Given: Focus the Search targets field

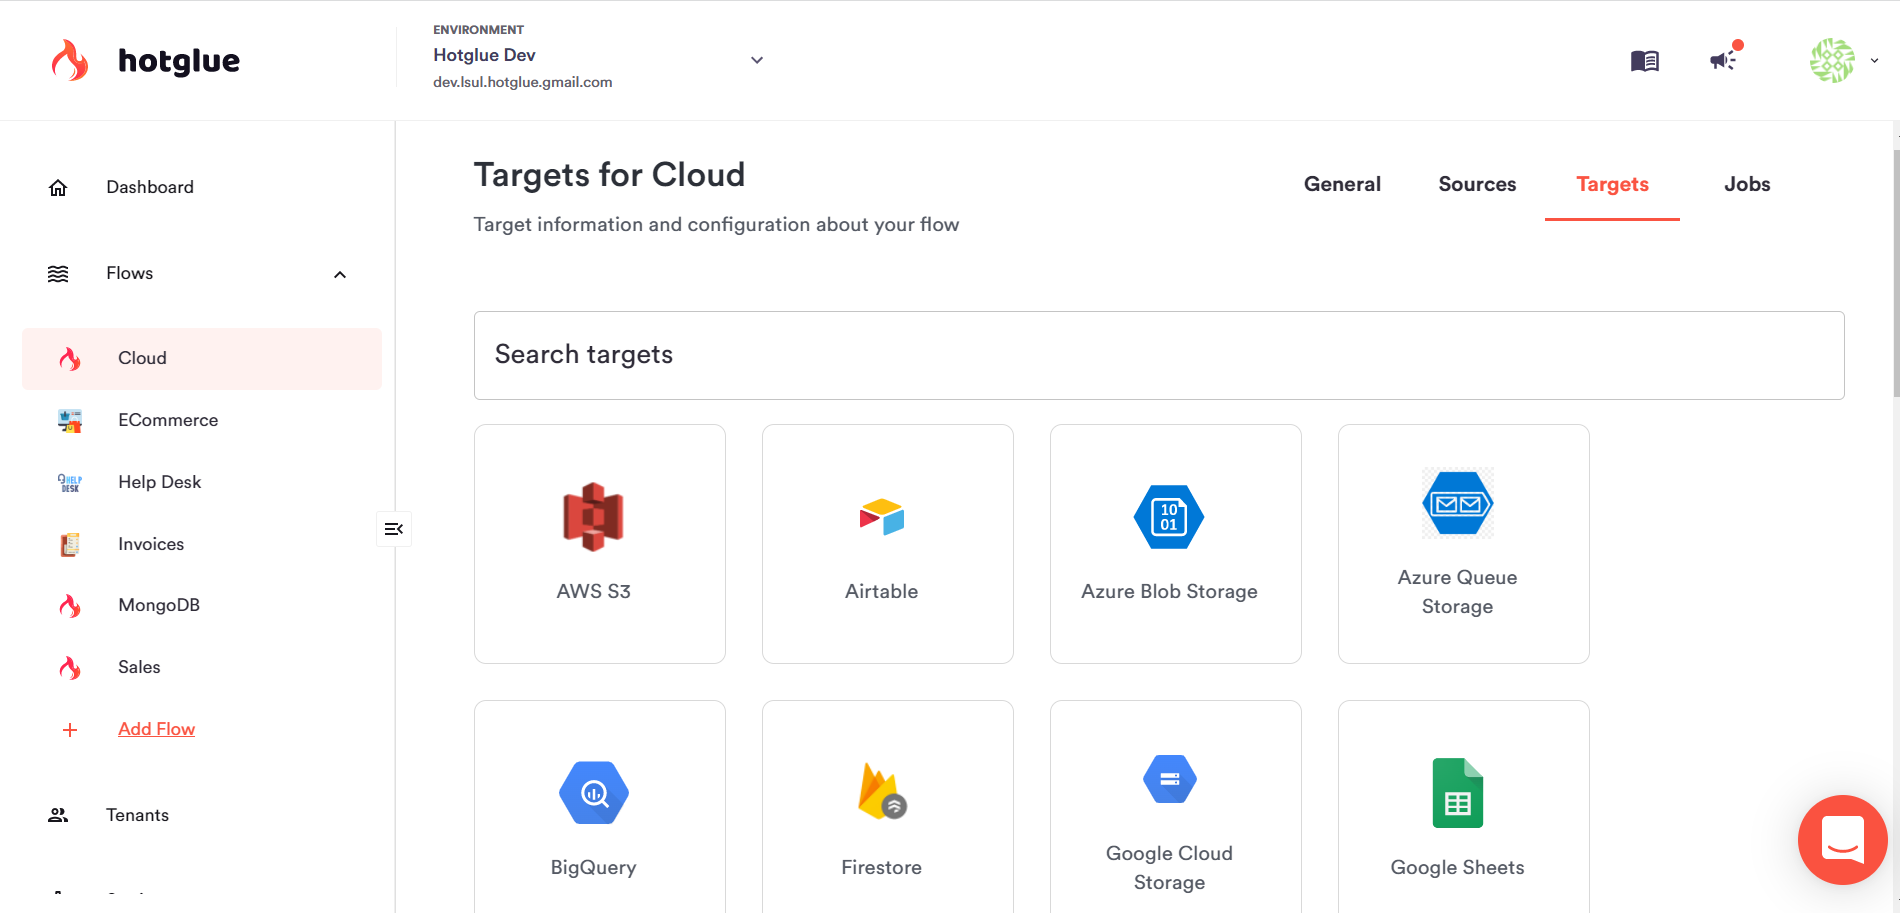Looking at the screenshot, I should pyautogui.click(x=1159, y=355).
